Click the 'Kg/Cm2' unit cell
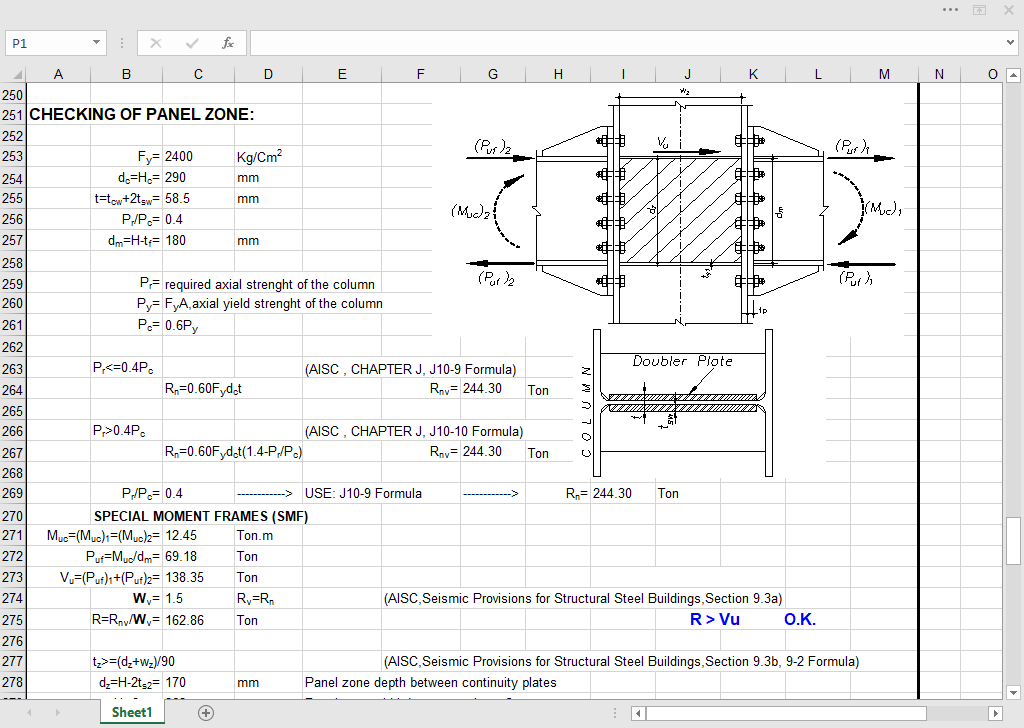Screen dimensions: 1024x728 (x=268, y=157)
